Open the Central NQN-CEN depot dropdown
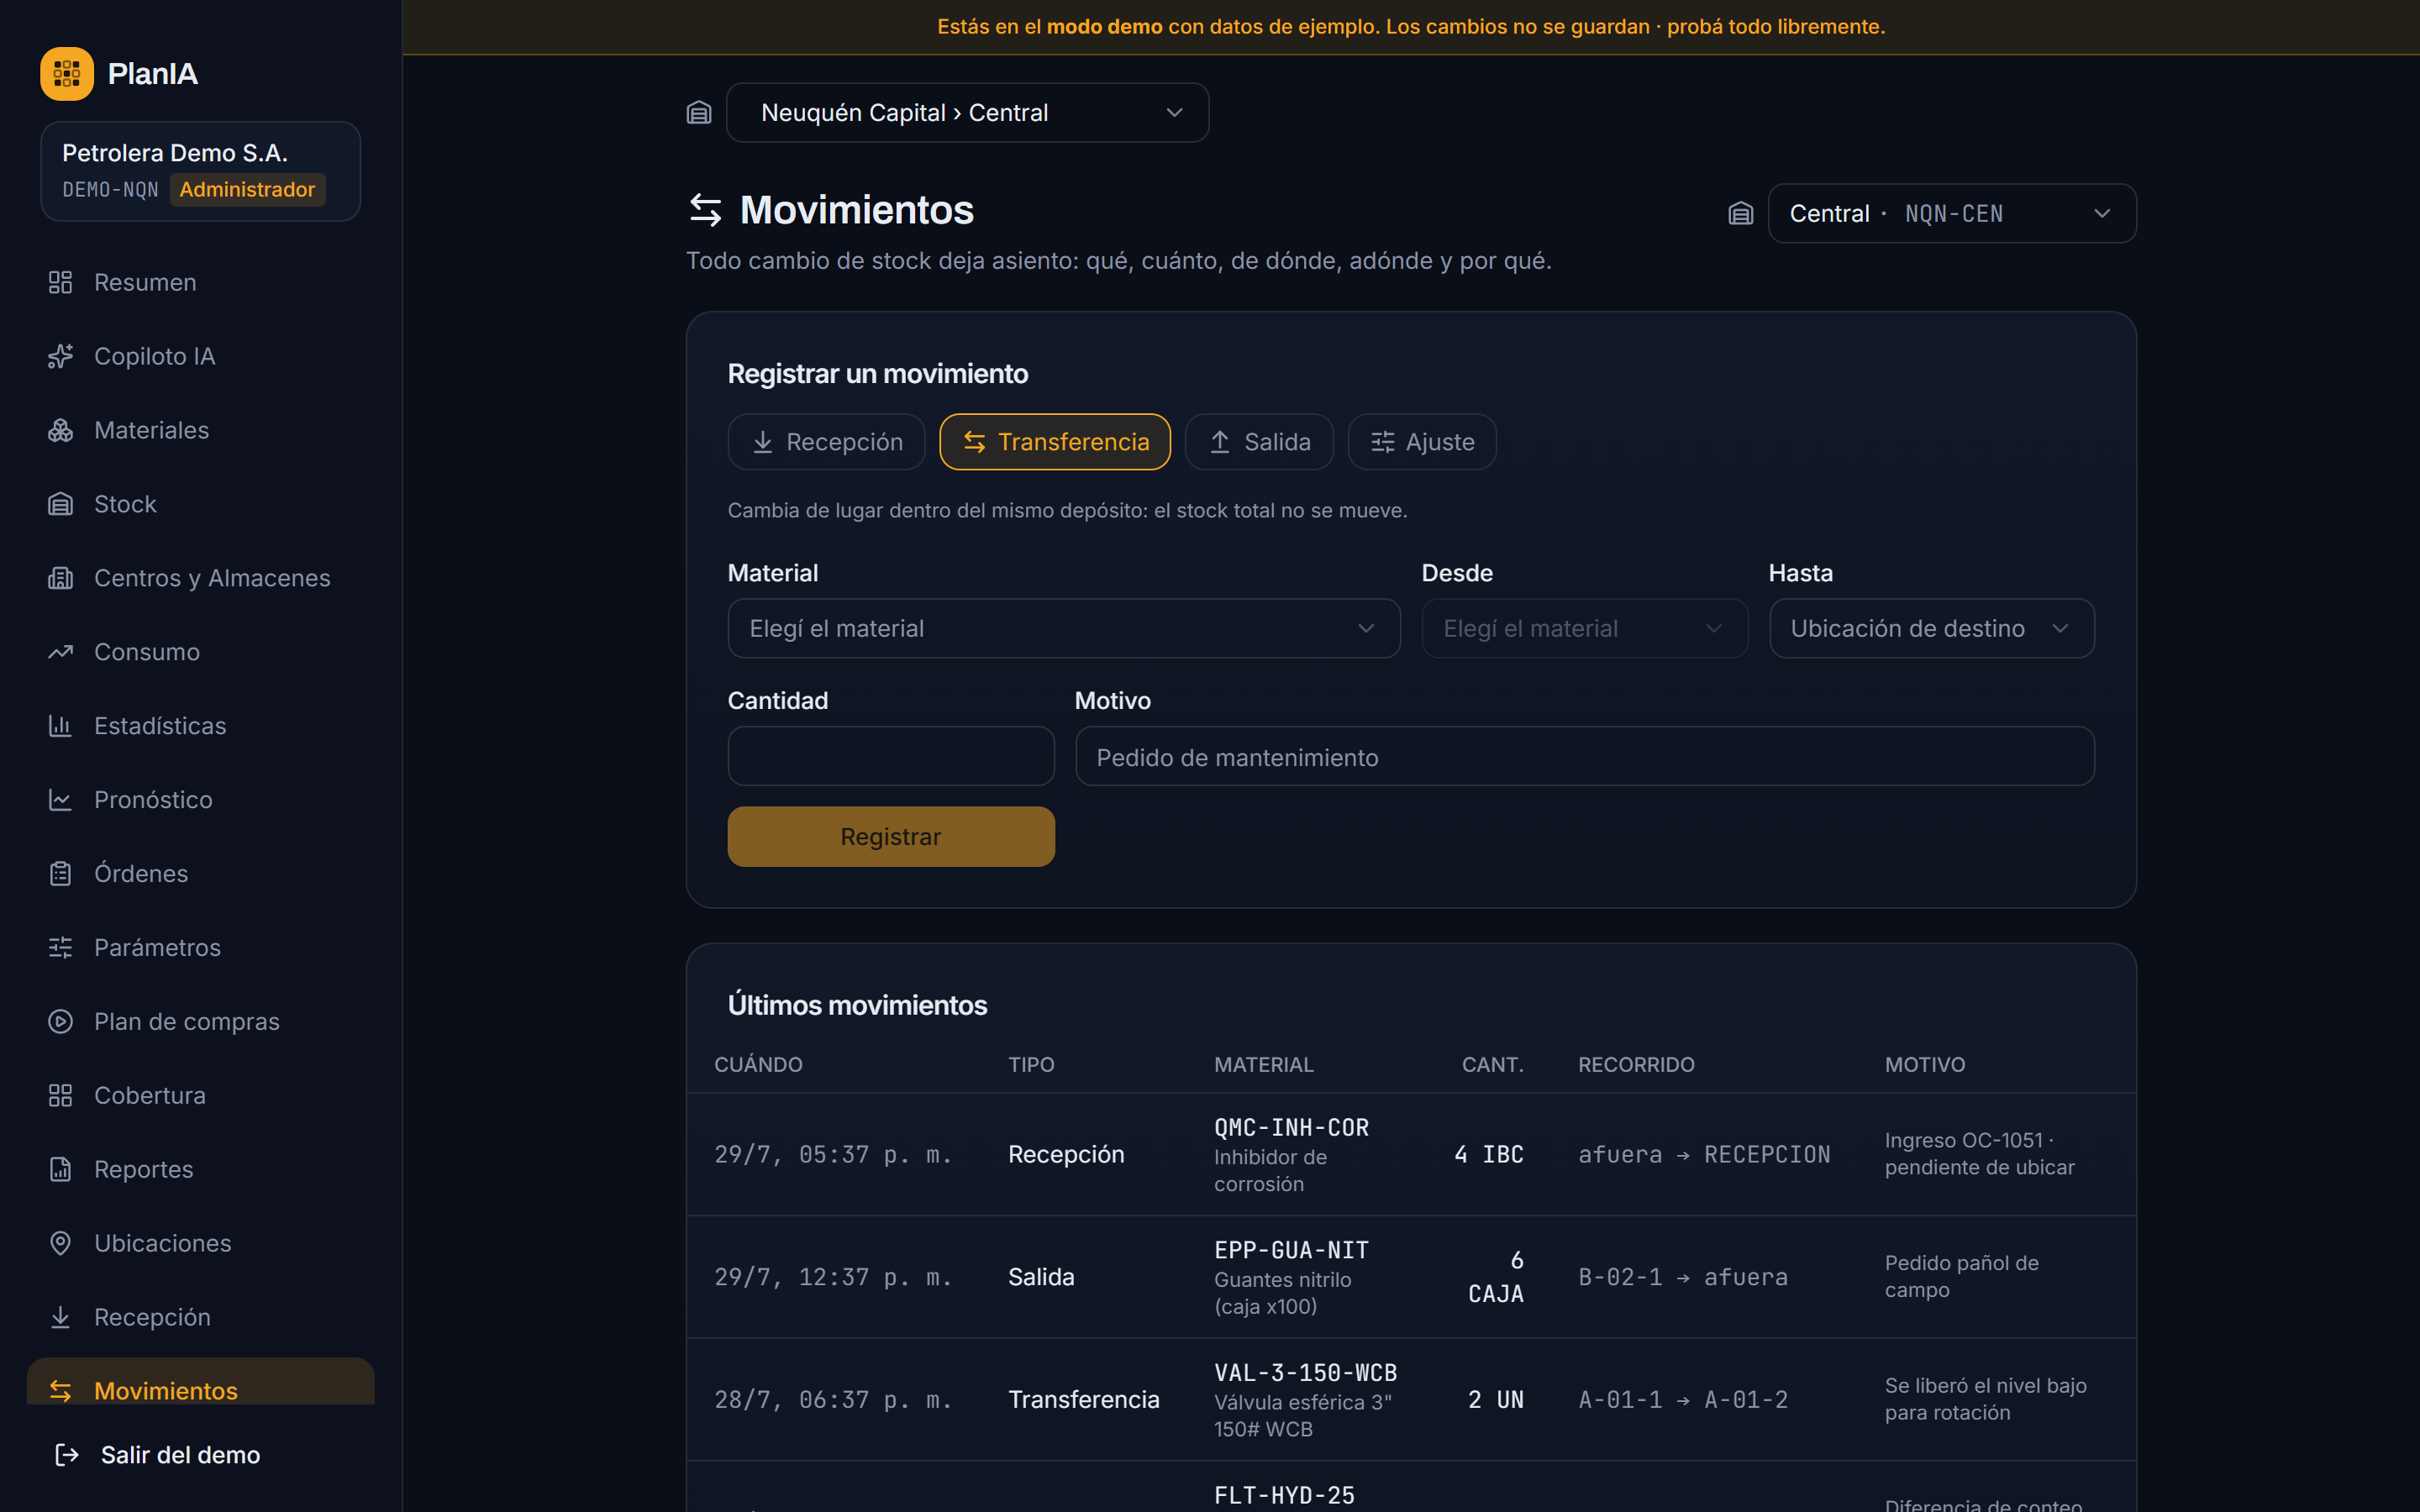 tap(1952, 213)
